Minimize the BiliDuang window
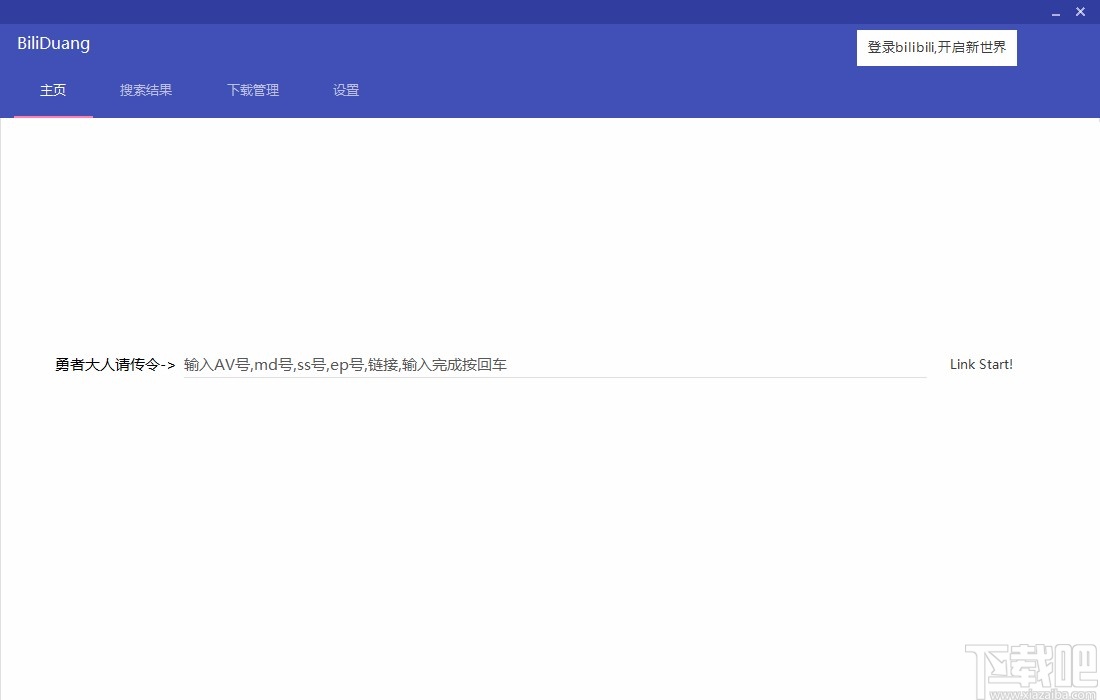Viewport: 1100px width, 700px height. (x=1055, y=12)
